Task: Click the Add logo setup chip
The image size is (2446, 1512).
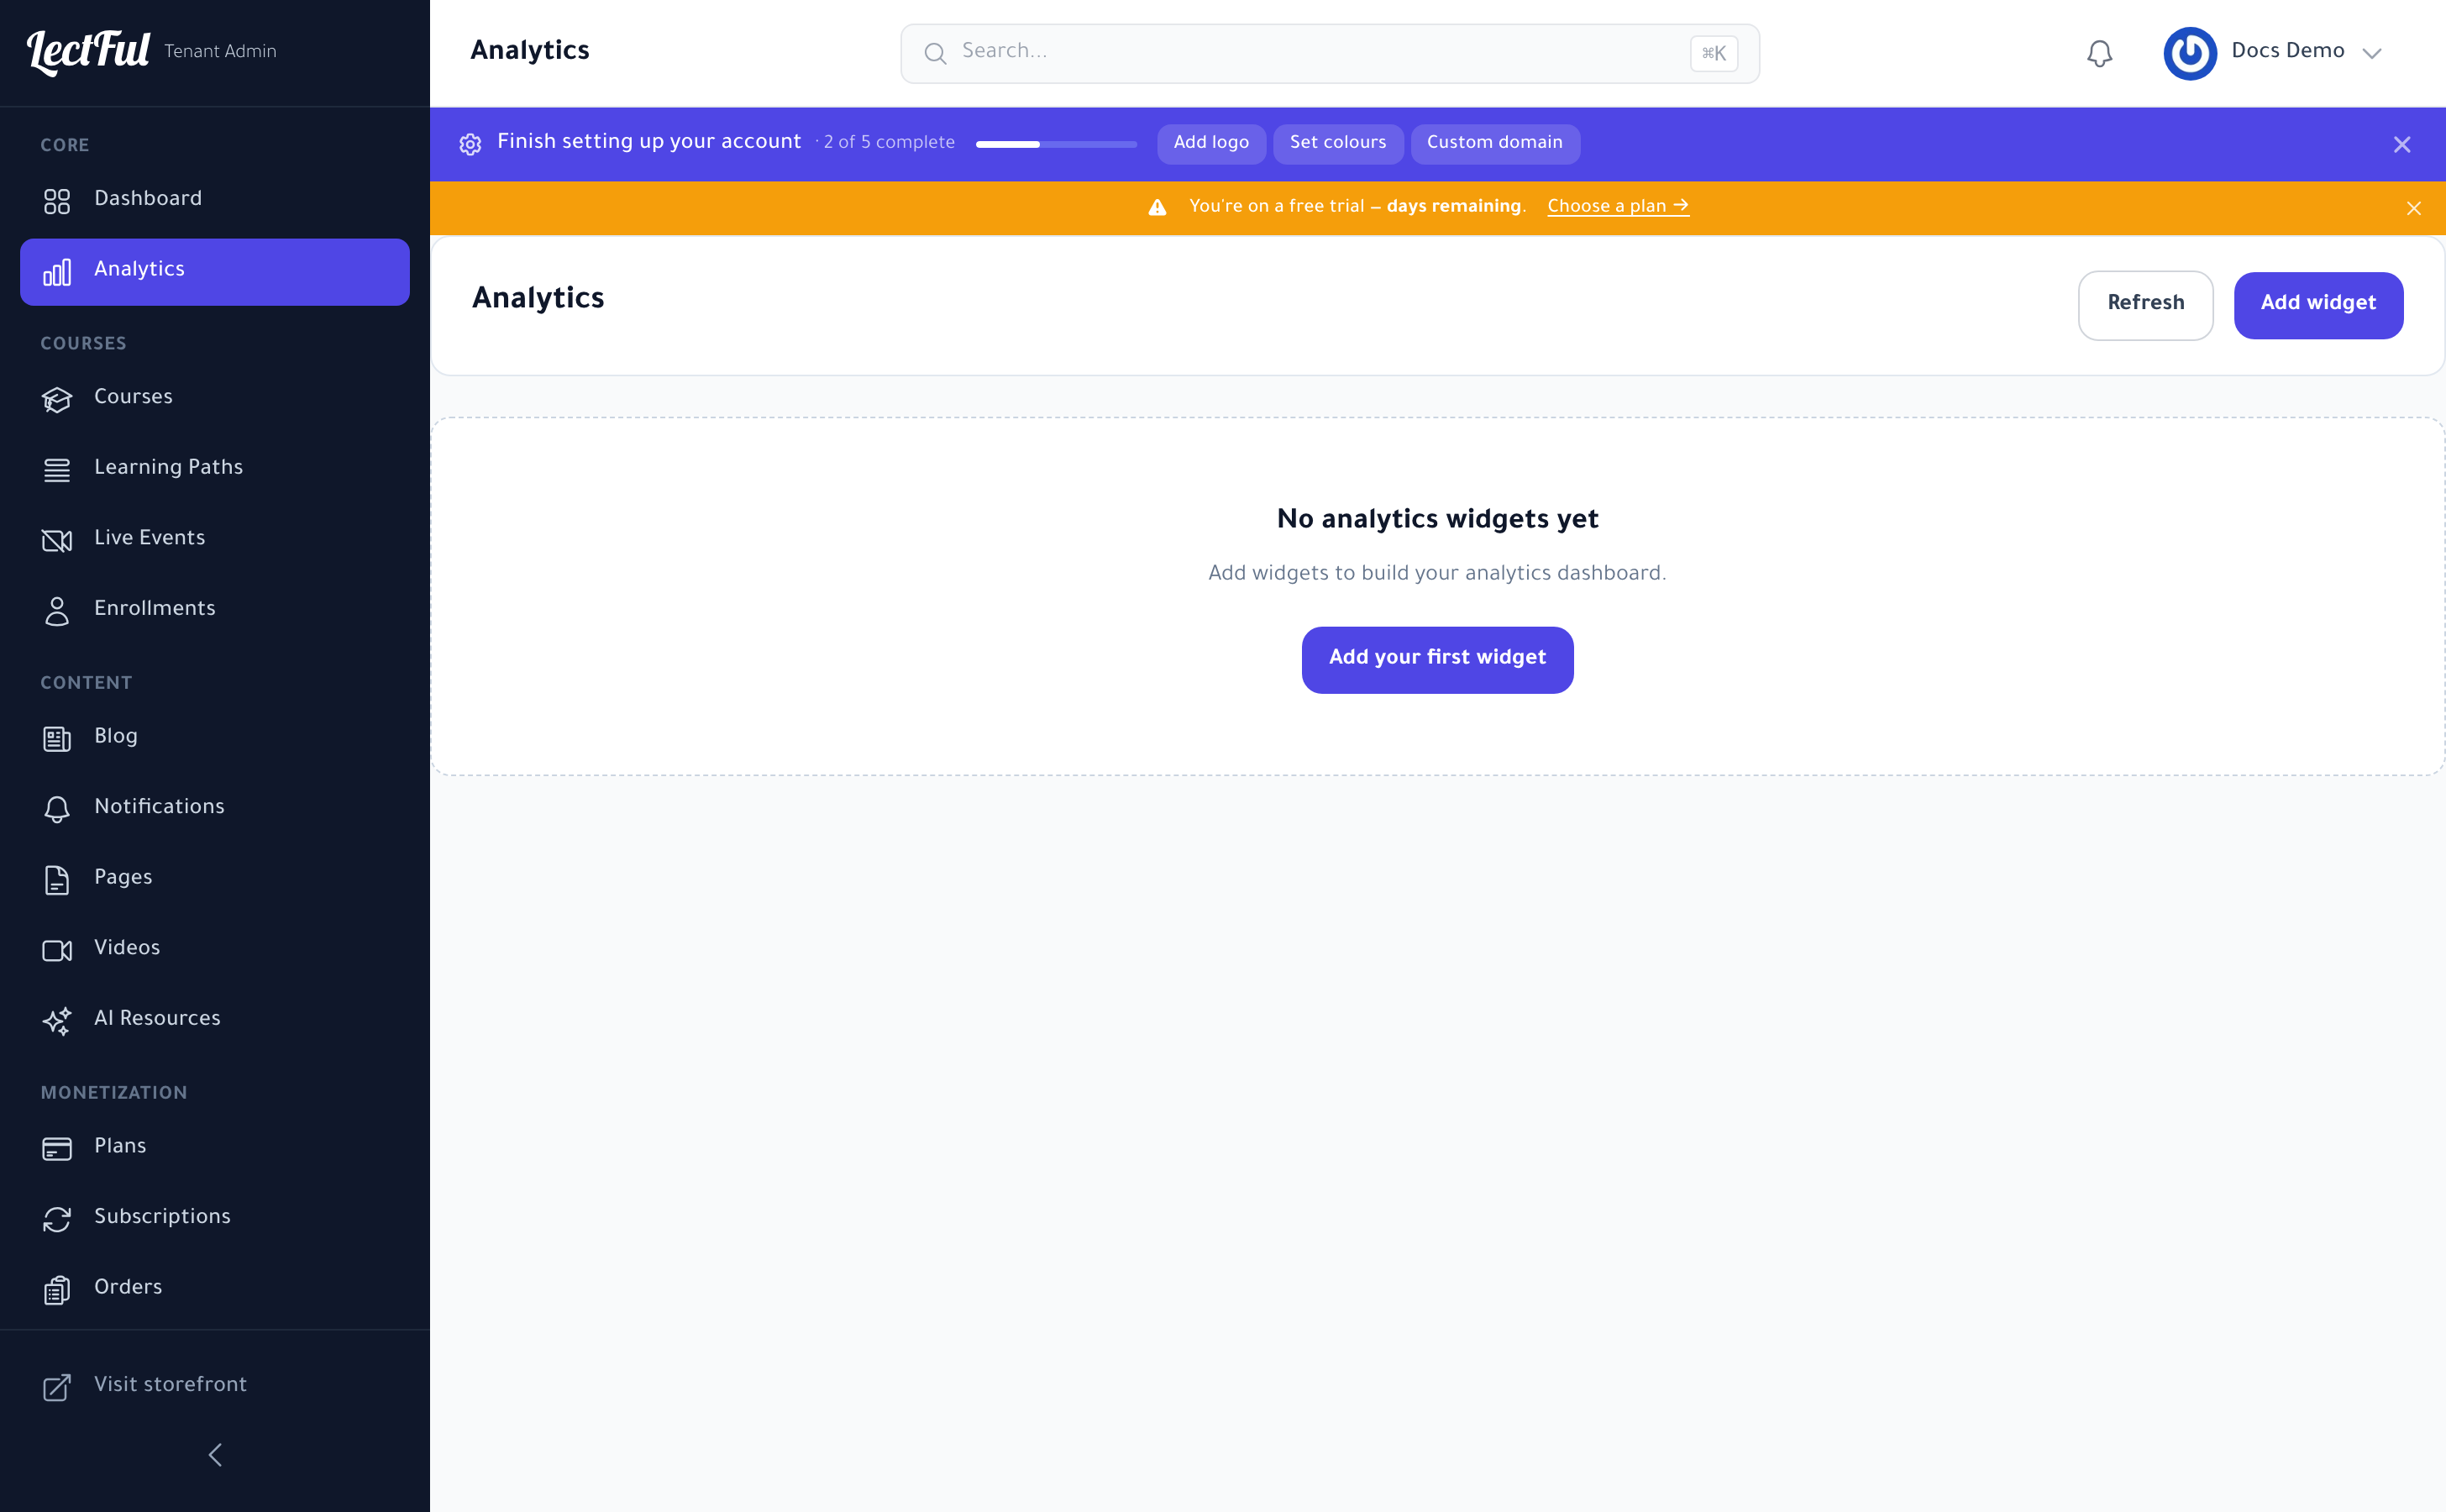Action: (1211, 144)
